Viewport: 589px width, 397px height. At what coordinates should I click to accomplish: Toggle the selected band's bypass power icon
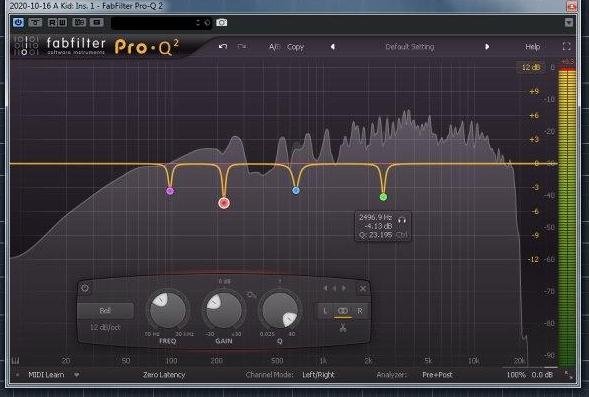[85, 288]
